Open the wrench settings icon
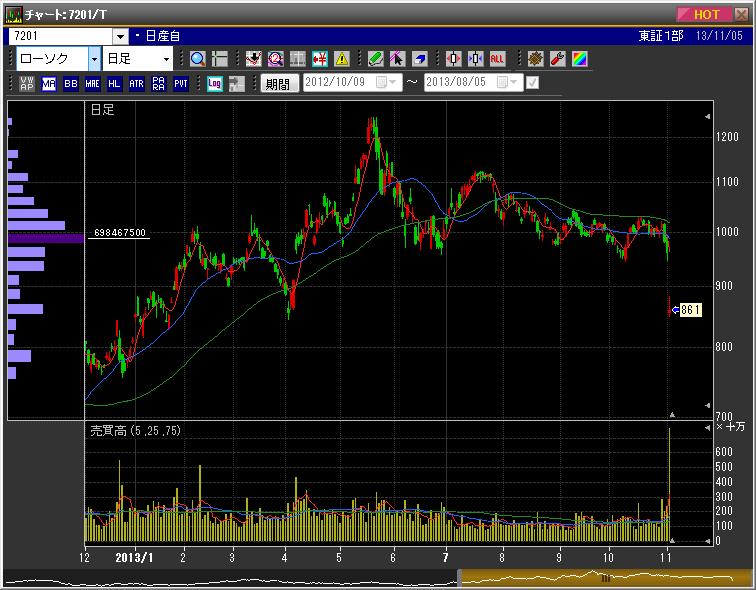 558,59
